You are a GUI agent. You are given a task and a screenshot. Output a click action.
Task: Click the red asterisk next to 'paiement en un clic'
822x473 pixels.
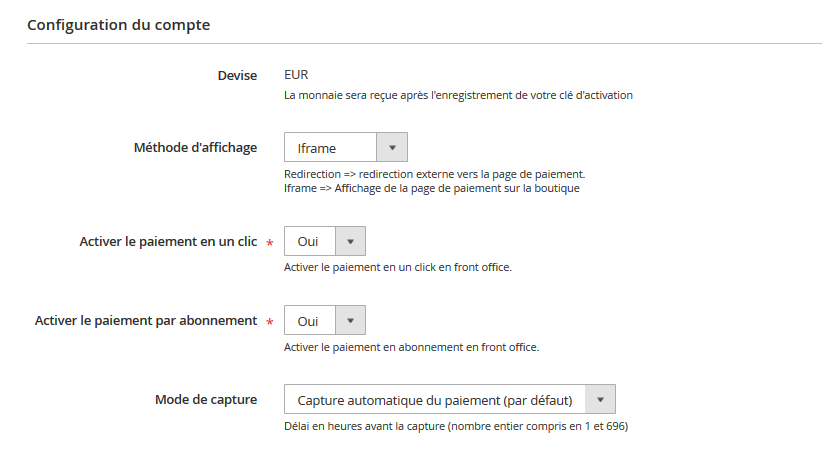click(269, 243)
